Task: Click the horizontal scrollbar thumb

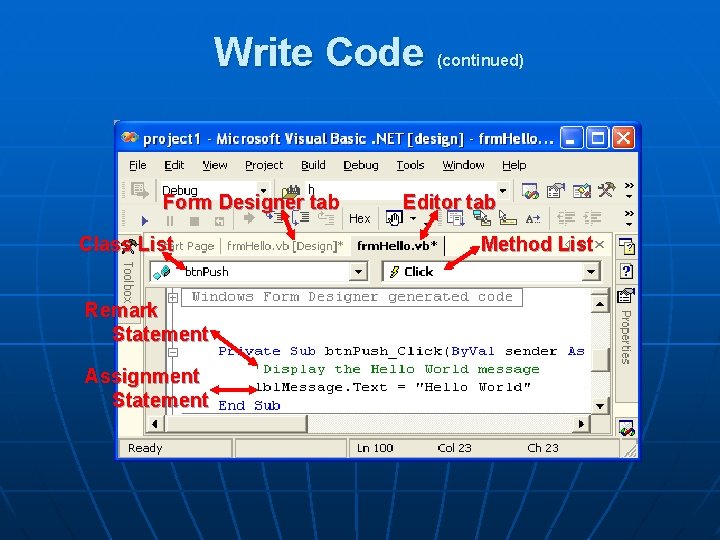Action: pos(236,424)
